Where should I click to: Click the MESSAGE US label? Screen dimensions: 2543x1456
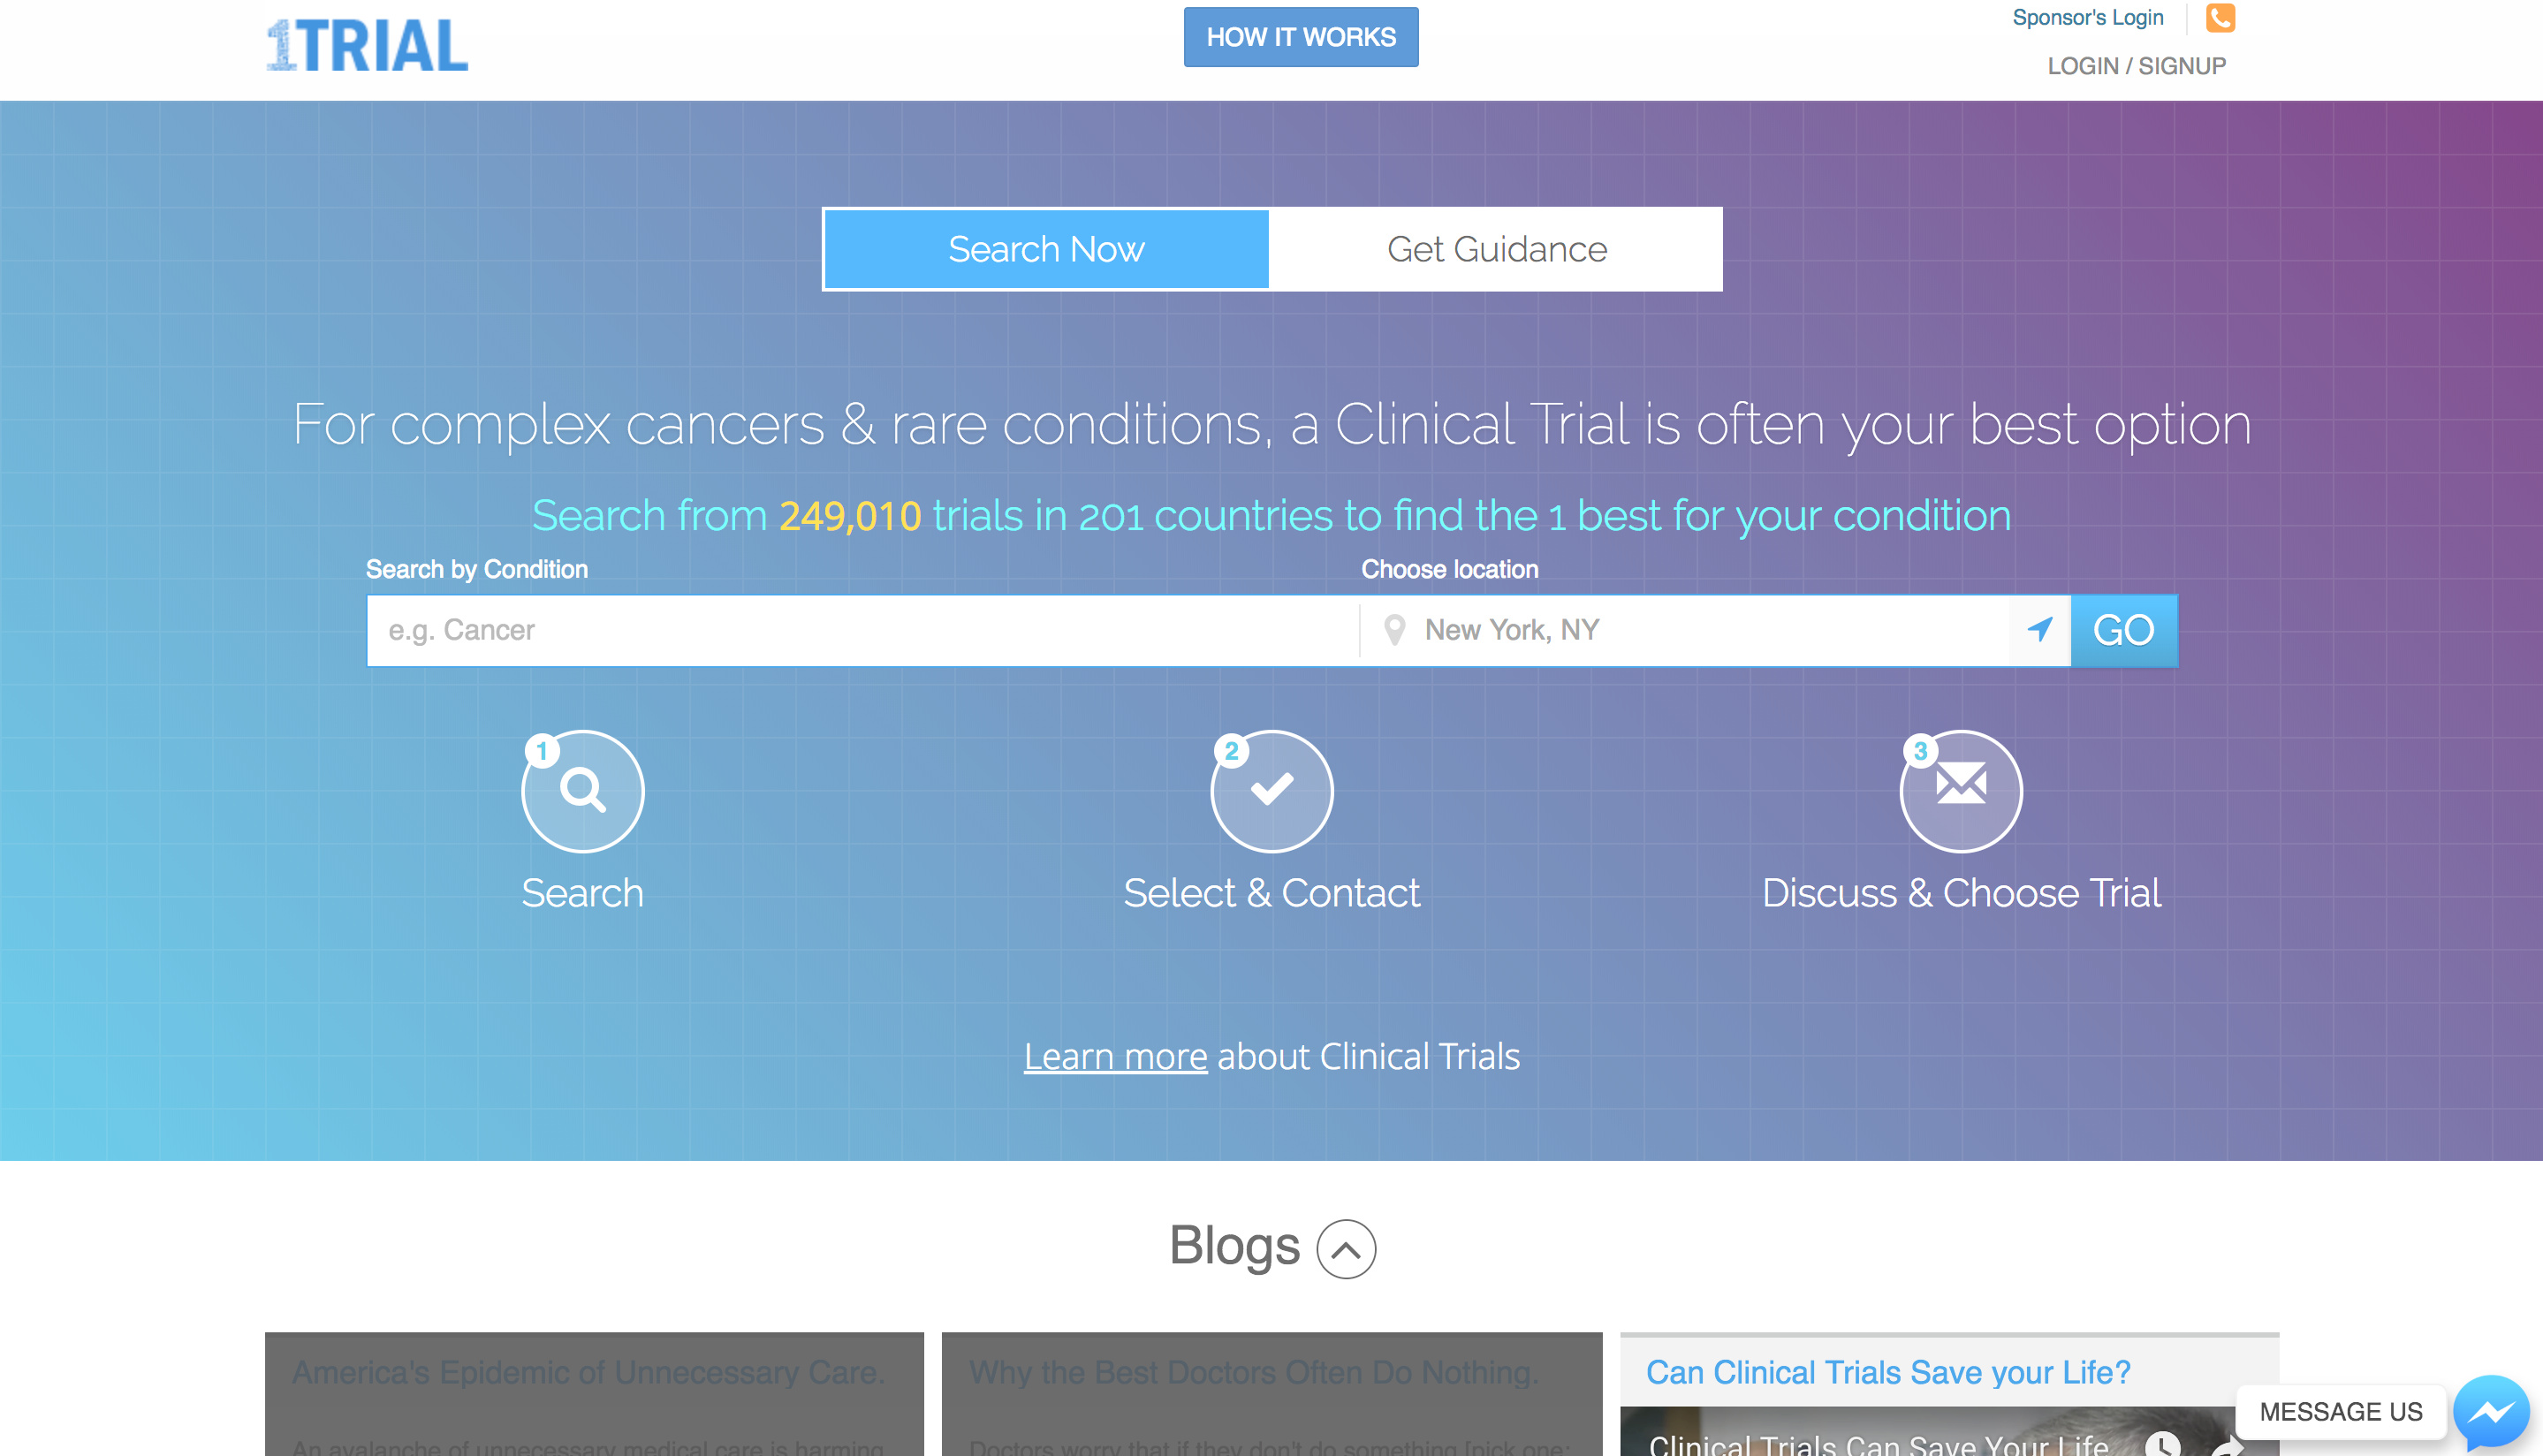[2340, 1412]
